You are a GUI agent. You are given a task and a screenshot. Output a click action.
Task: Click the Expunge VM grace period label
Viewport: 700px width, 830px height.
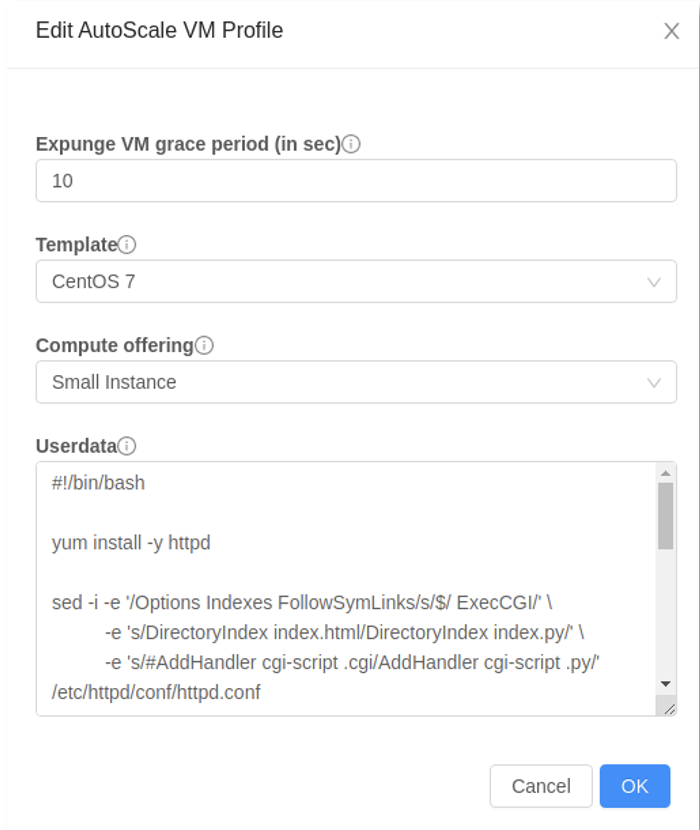(x=189, y=144)
